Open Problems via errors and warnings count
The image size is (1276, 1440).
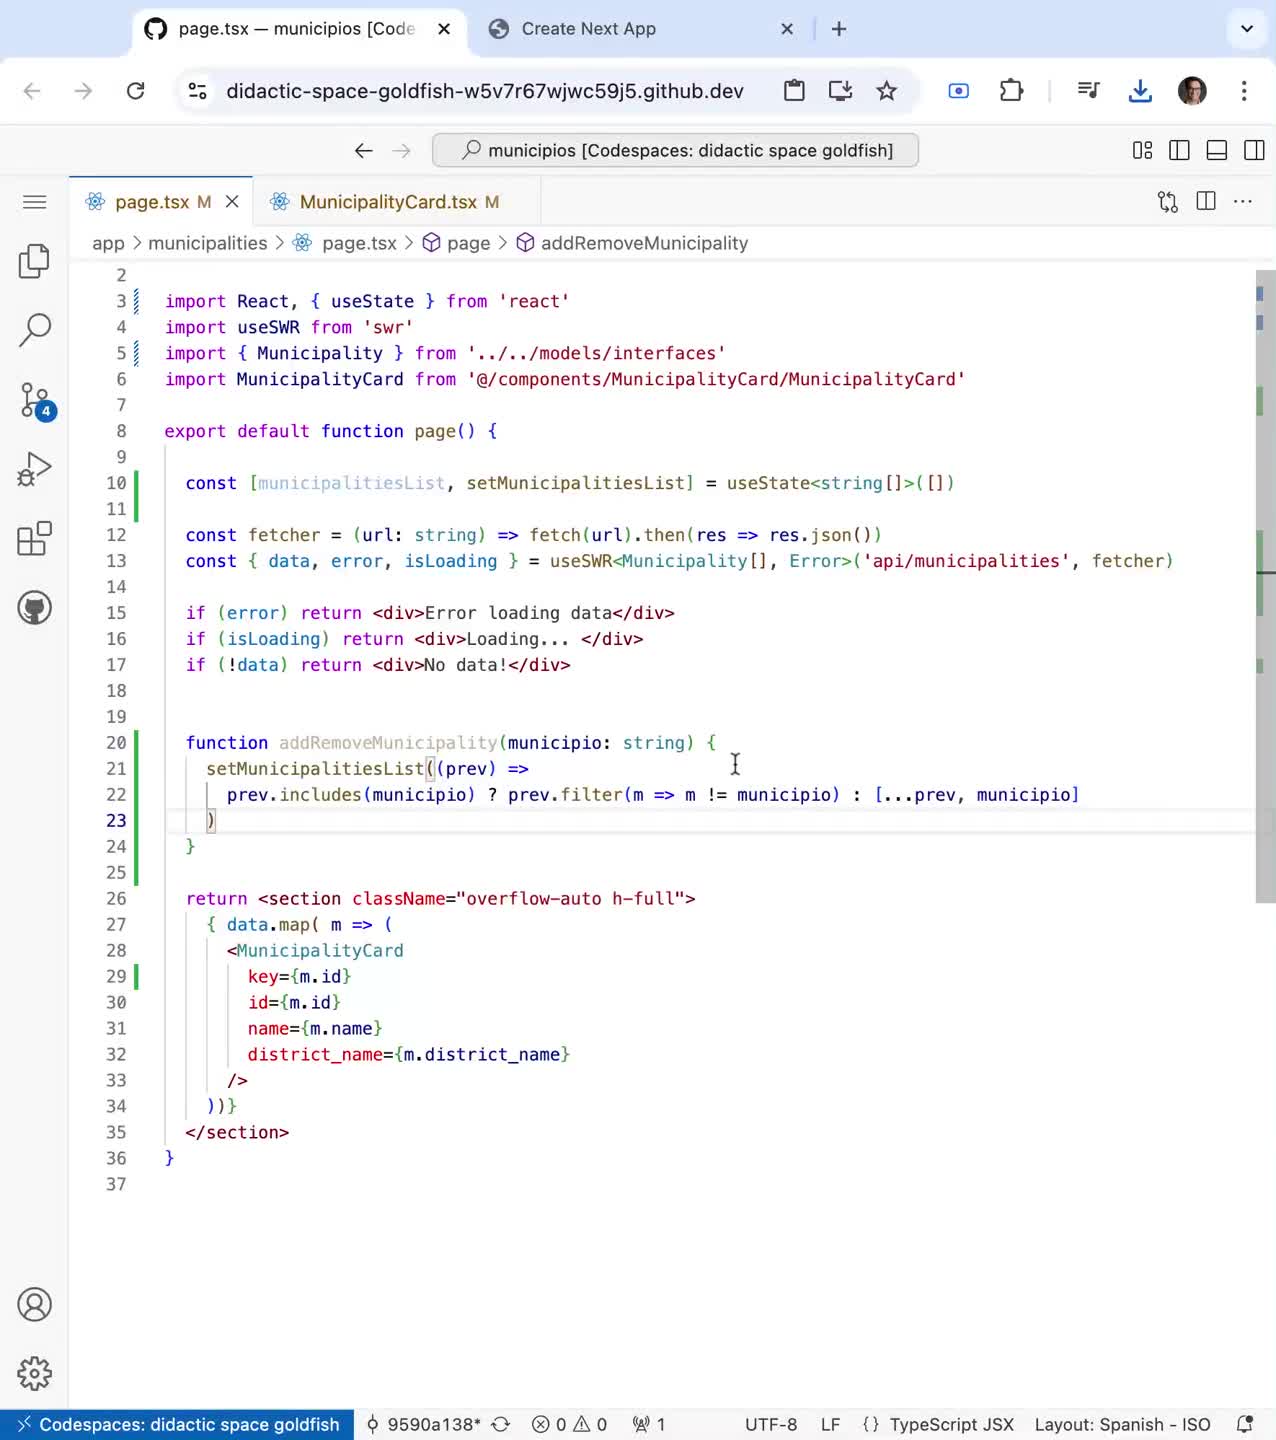569,1424
